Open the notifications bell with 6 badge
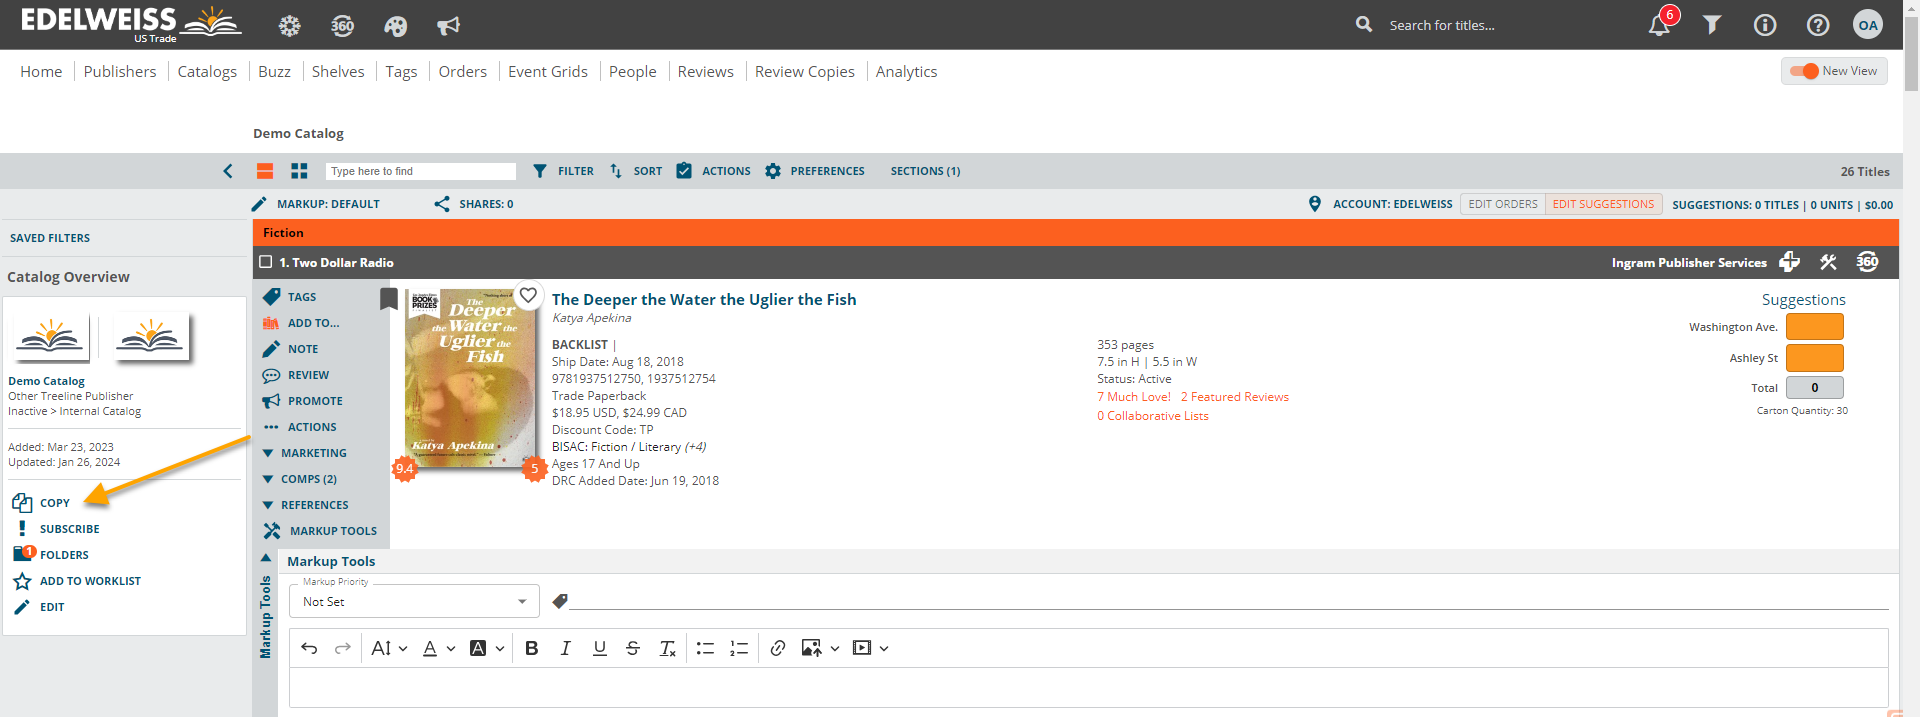 point(1660,24)
